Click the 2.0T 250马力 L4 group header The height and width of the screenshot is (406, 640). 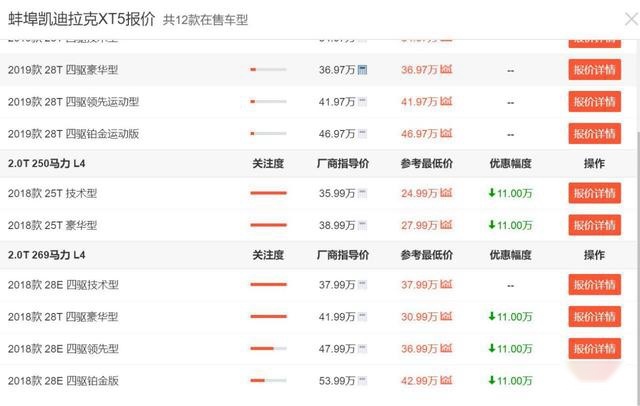47,164
